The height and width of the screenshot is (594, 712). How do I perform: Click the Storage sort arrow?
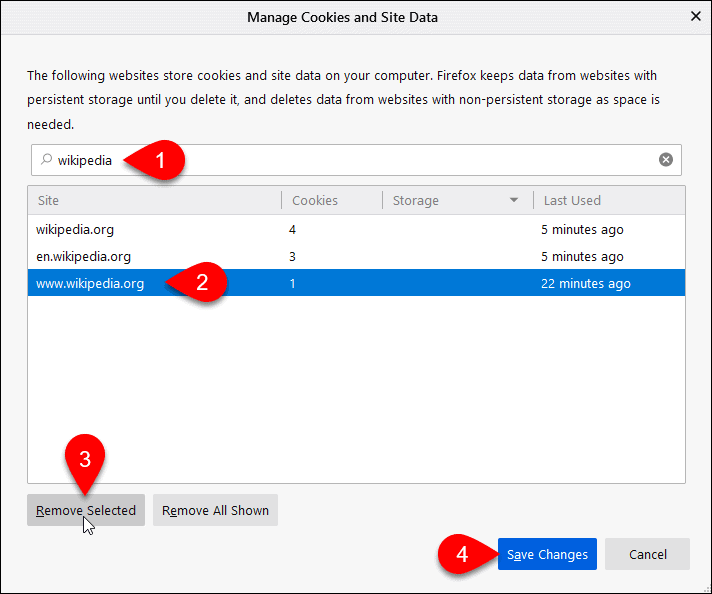pos(514,200)
